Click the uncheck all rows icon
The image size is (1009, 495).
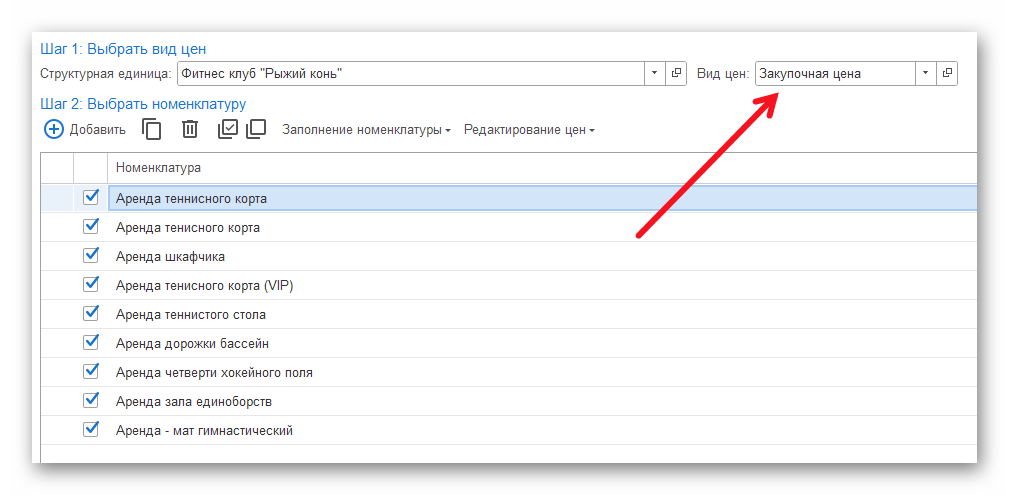(x=256, y=129)
